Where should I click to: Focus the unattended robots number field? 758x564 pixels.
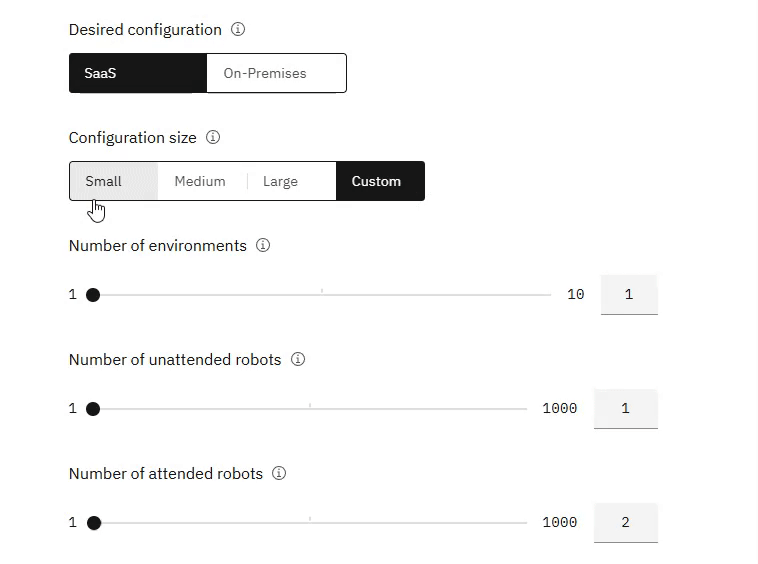626,408
